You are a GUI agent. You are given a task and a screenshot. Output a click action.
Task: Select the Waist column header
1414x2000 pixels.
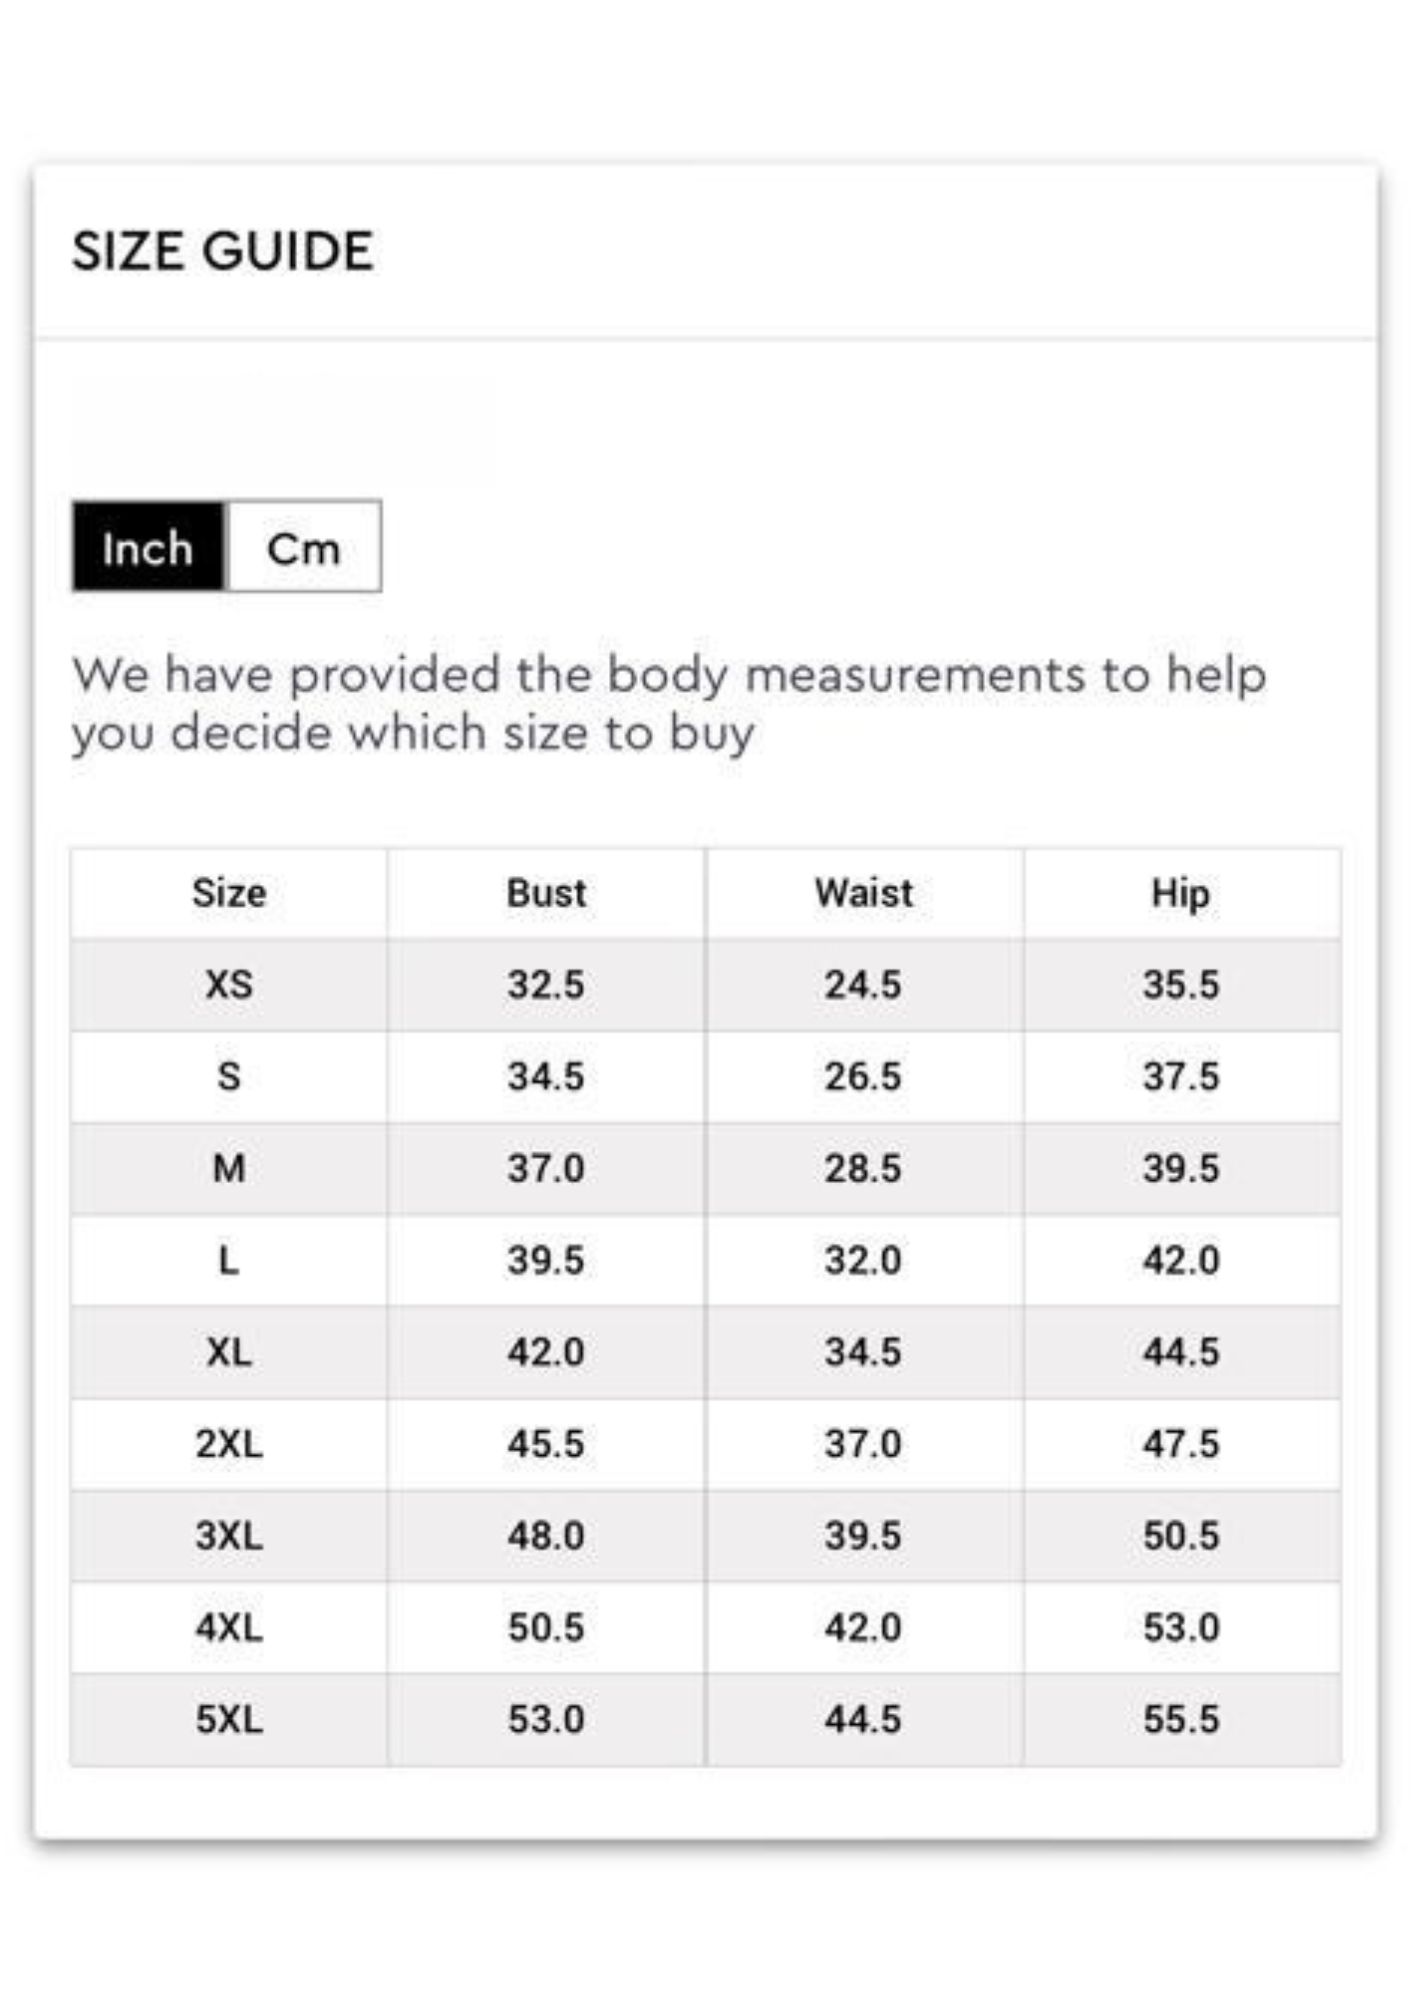point(864,893)
